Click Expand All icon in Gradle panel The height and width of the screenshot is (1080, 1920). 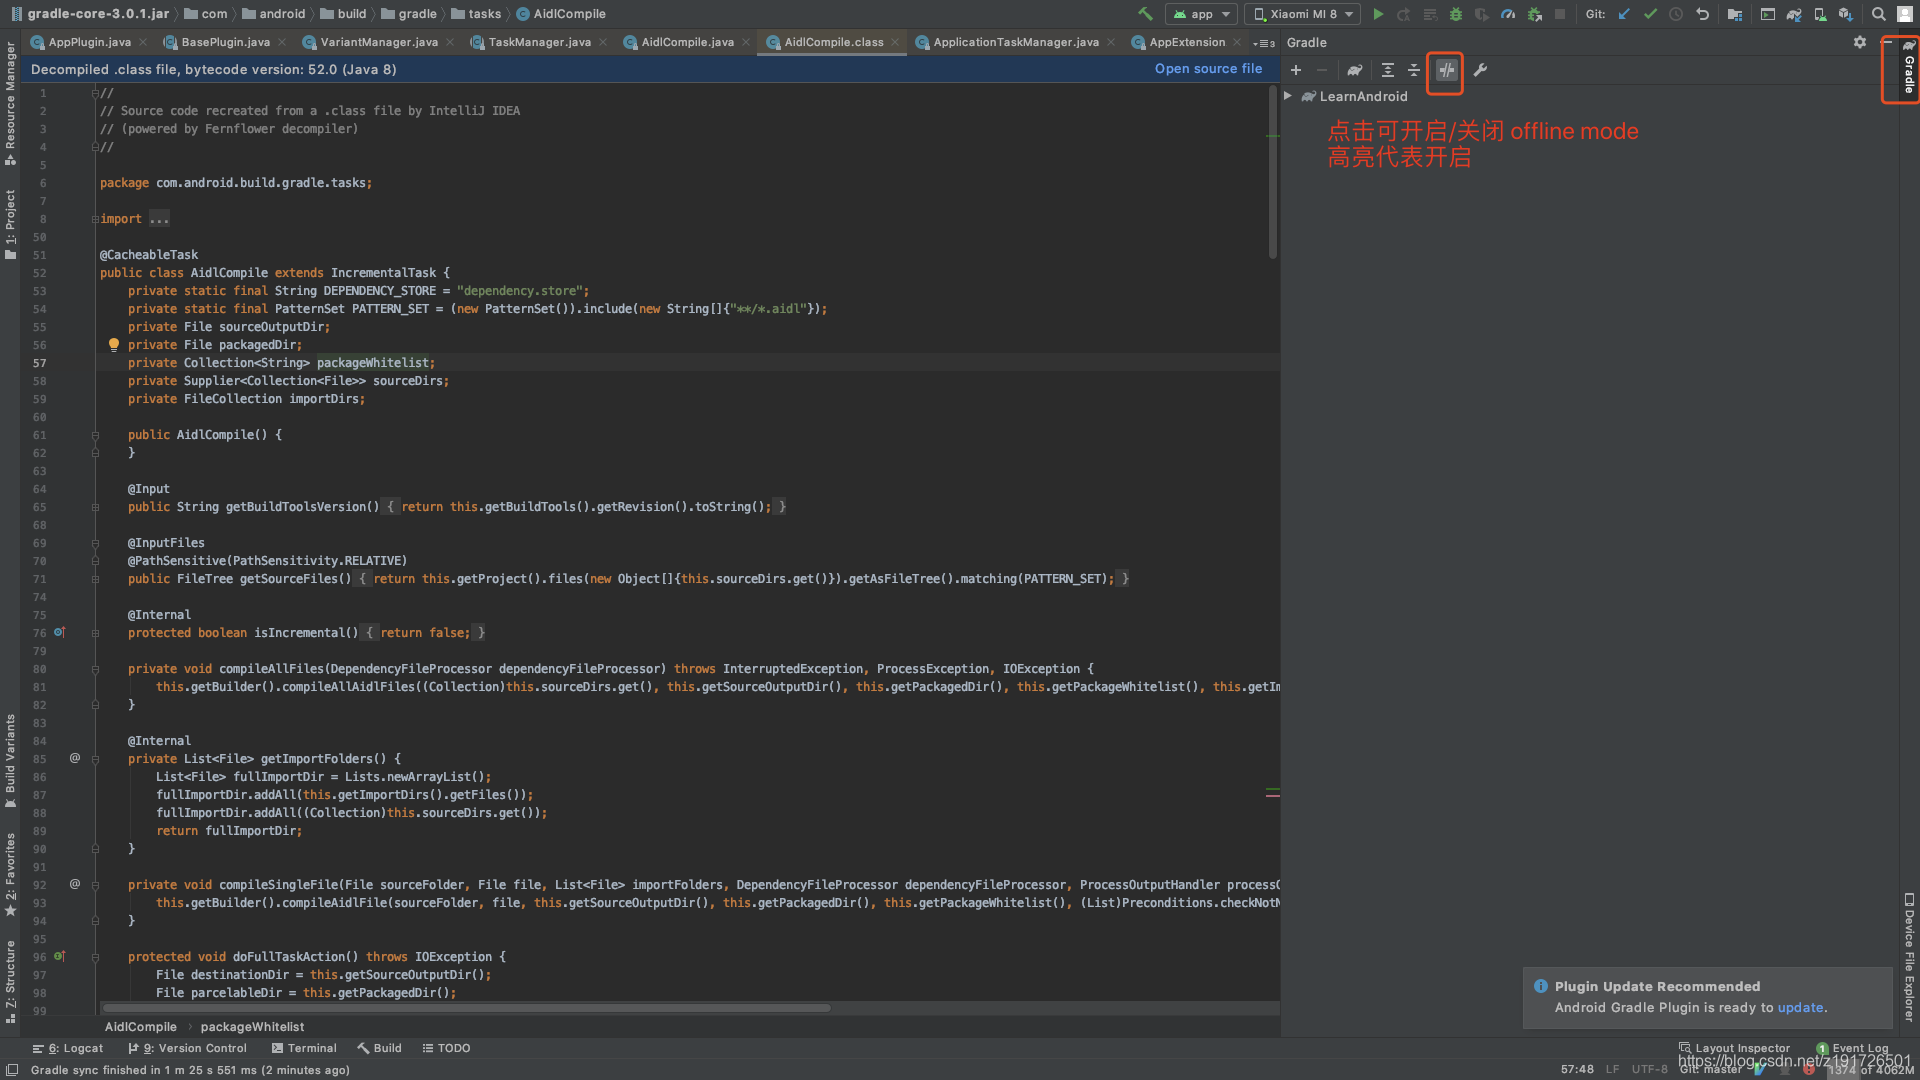pyautogui.click(x=1387, y=70)
